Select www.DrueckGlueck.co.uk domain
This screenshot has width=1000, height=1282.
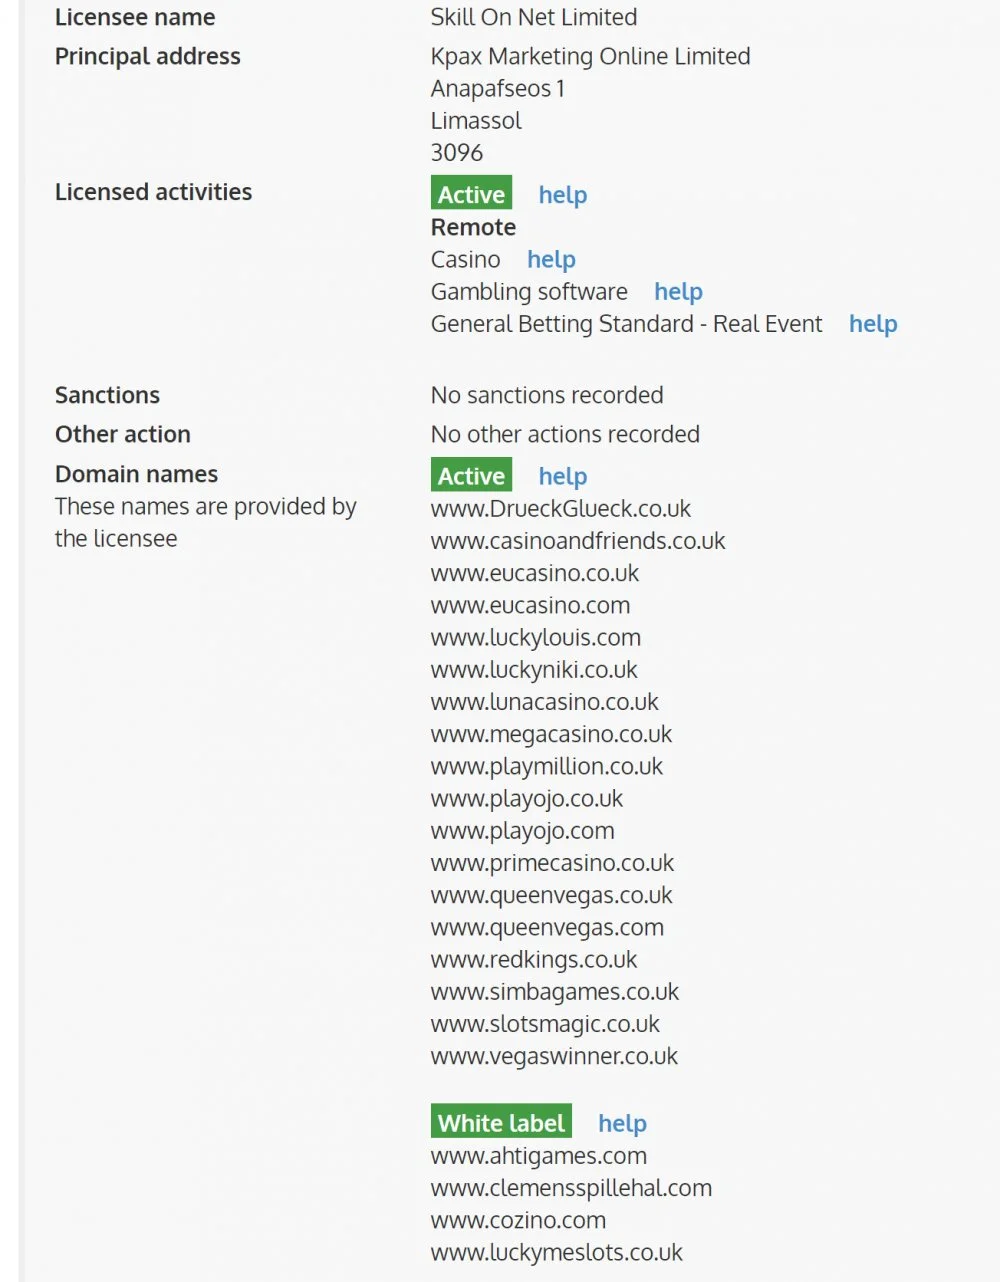(561, 508)
